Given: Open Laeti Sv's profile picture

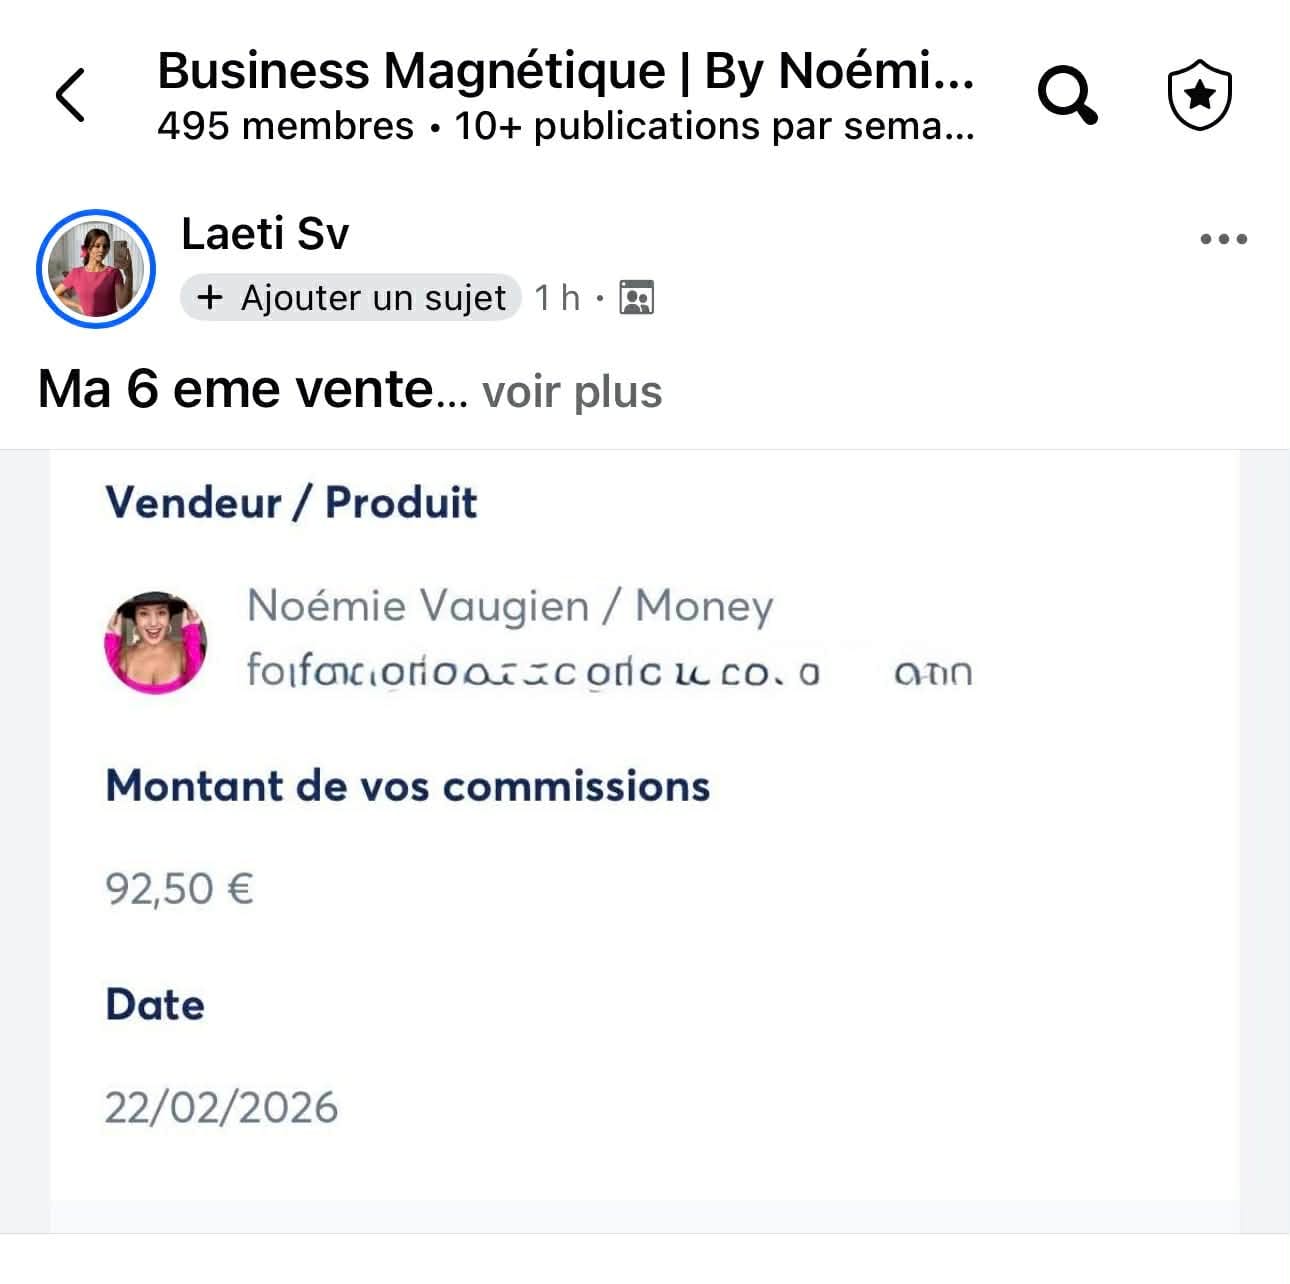Looking at the screenshot, I should (96, 269).
